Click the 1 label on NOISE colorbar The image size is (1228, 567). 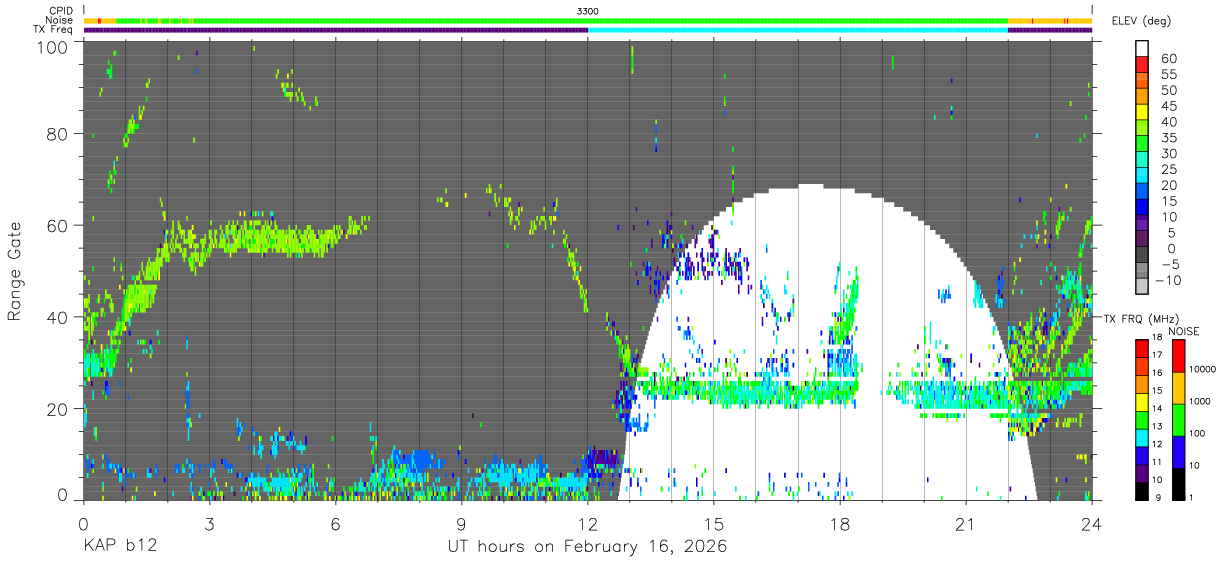click(x=1191, y=498)
